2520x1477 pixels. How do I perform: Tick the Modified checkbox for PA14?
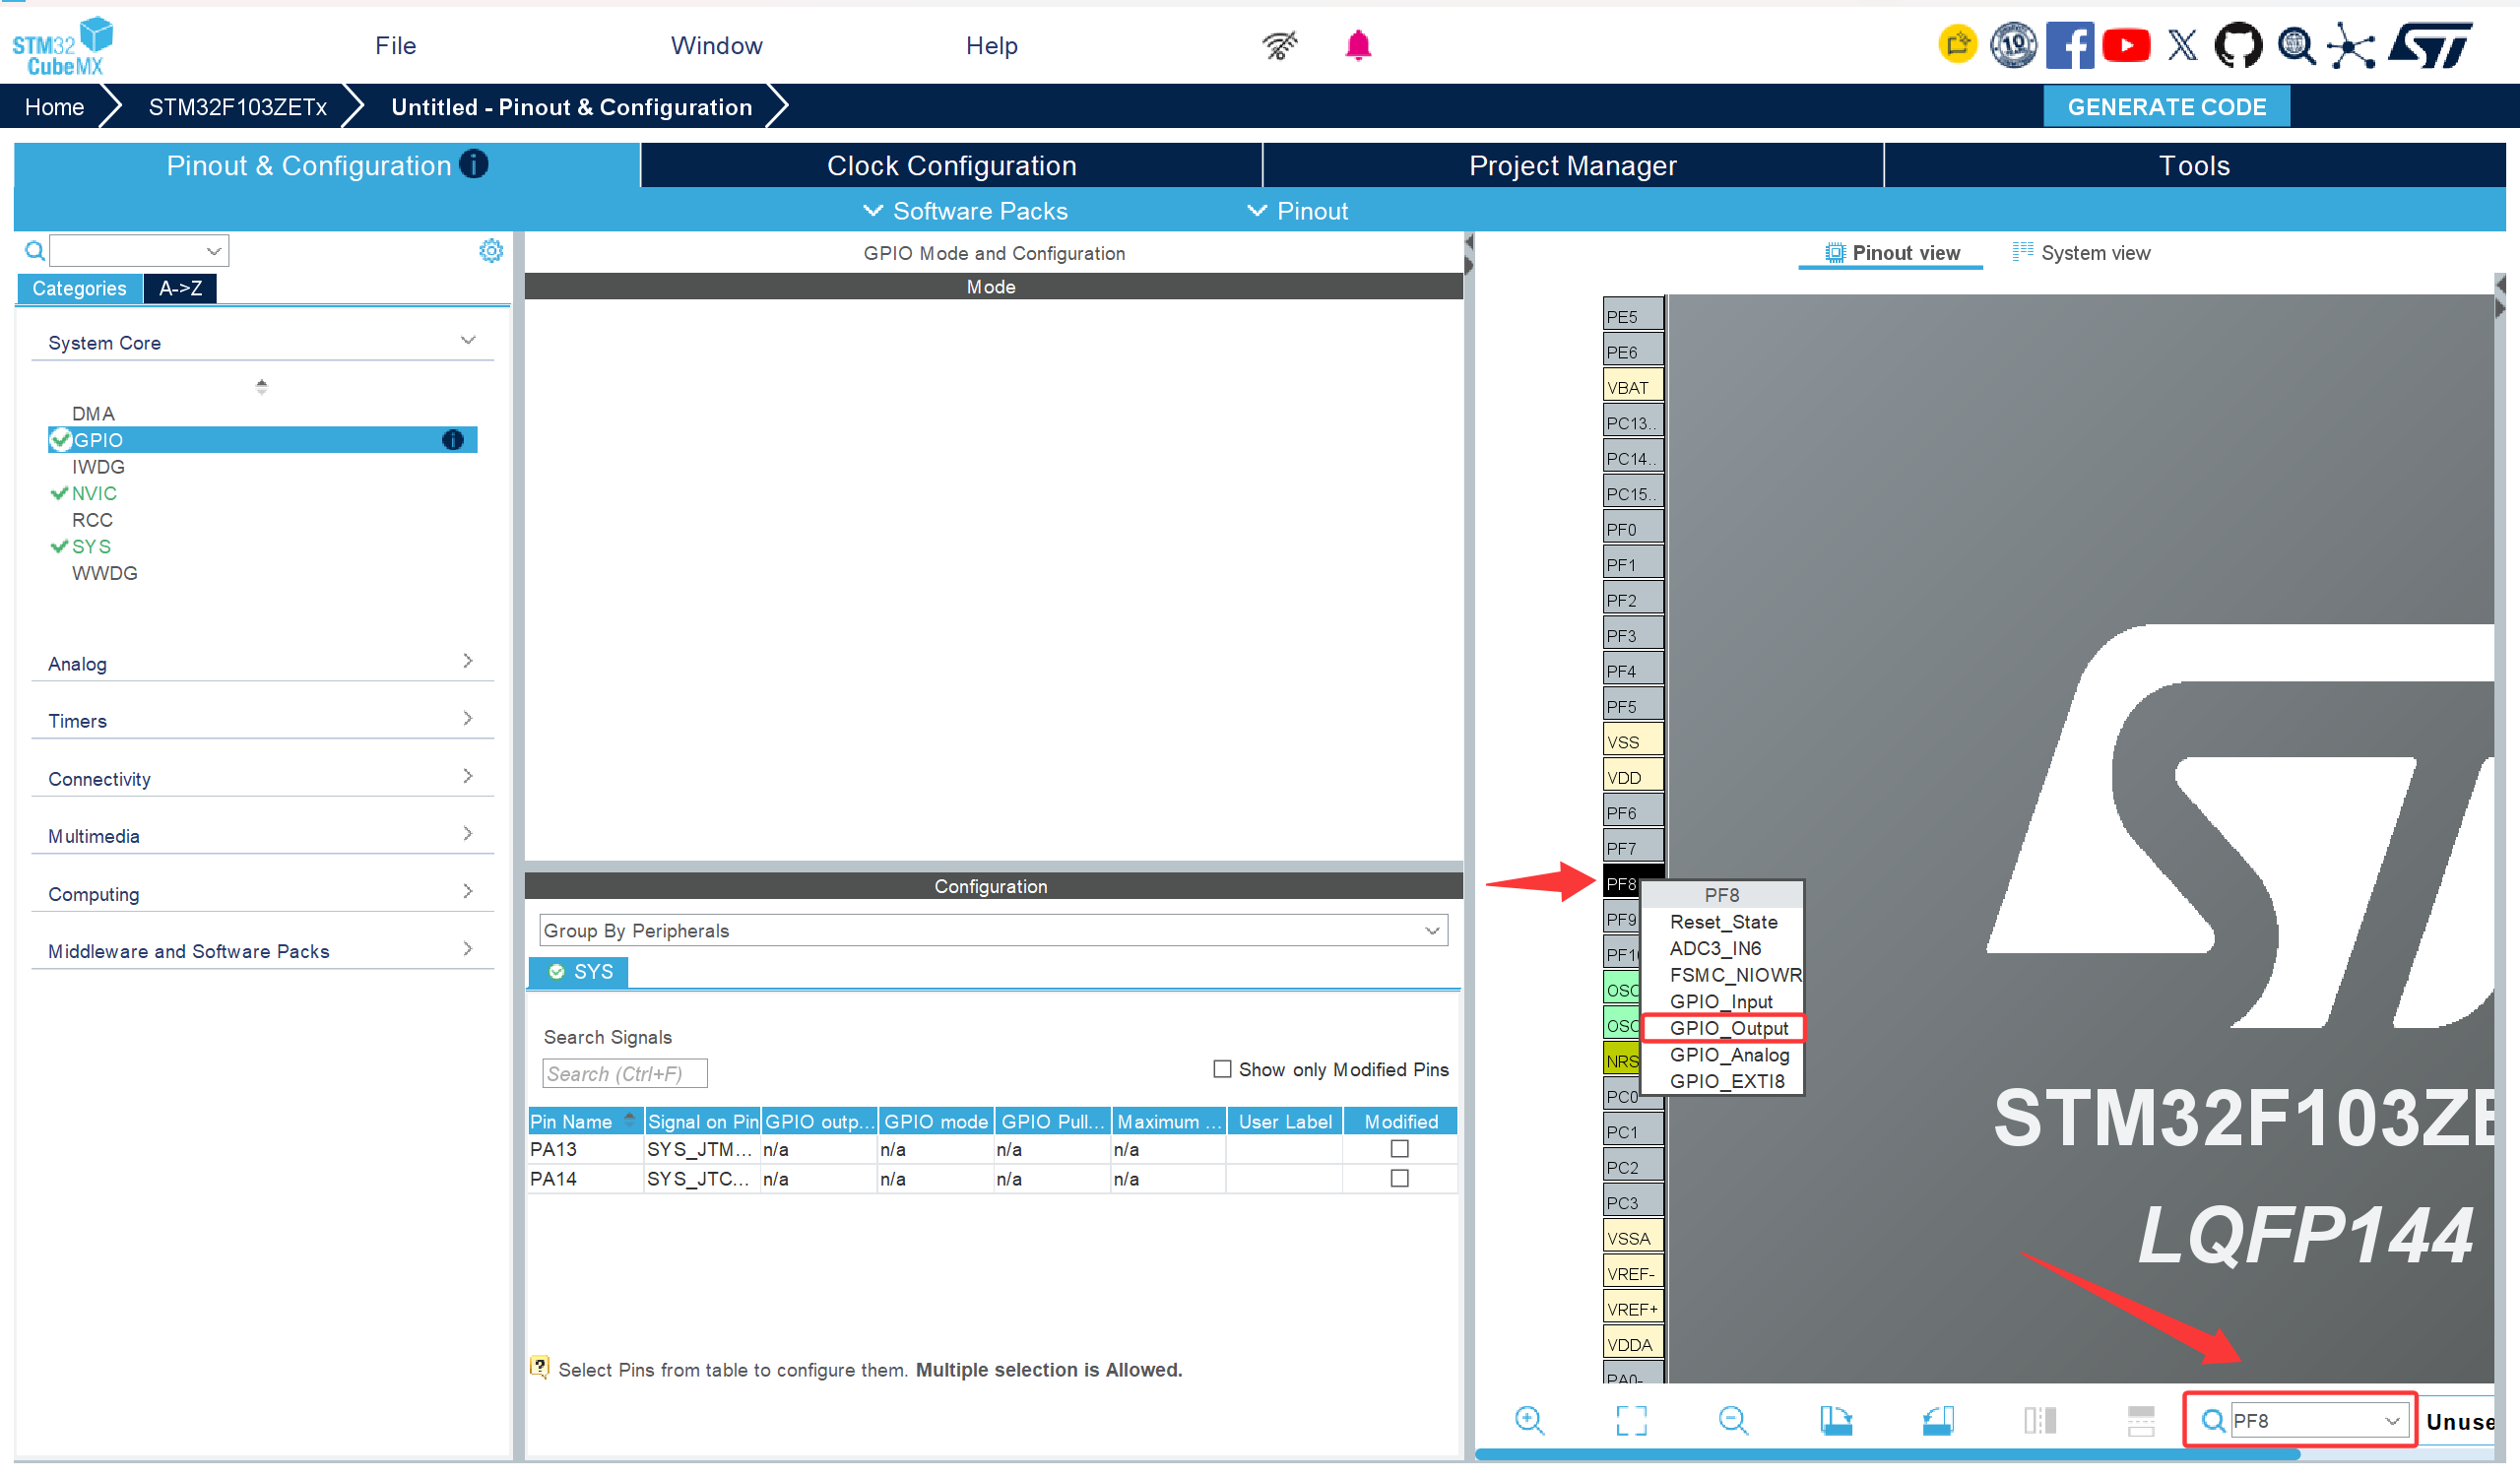coord(1400,1178)
